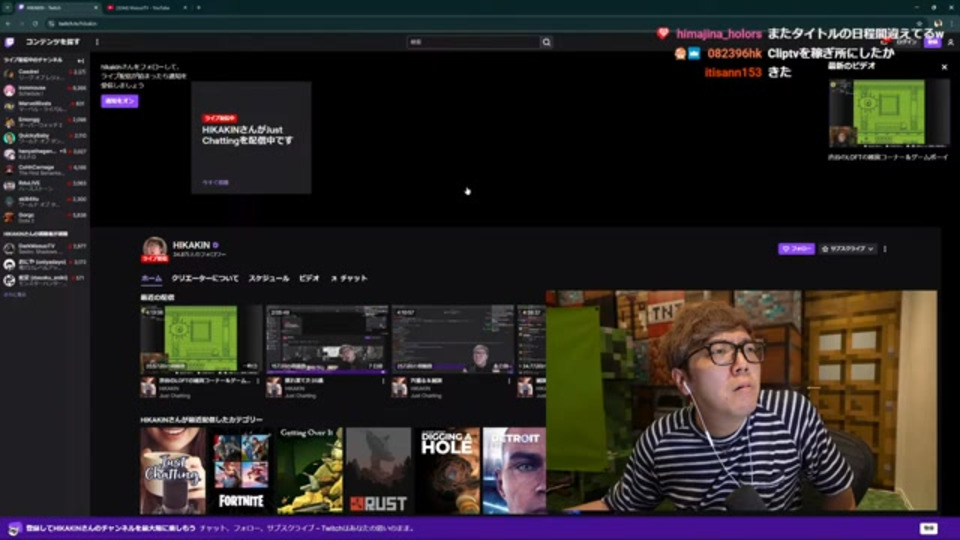
Task: Open RduLIVE channel in sidebar
Action: click(45, 186)
